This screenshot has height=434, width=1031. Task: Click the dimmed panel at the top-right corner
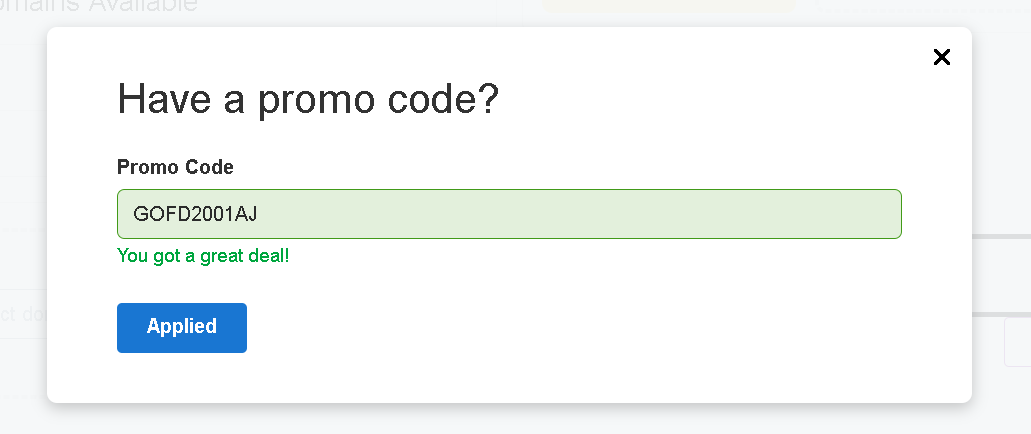pos(920,7)
